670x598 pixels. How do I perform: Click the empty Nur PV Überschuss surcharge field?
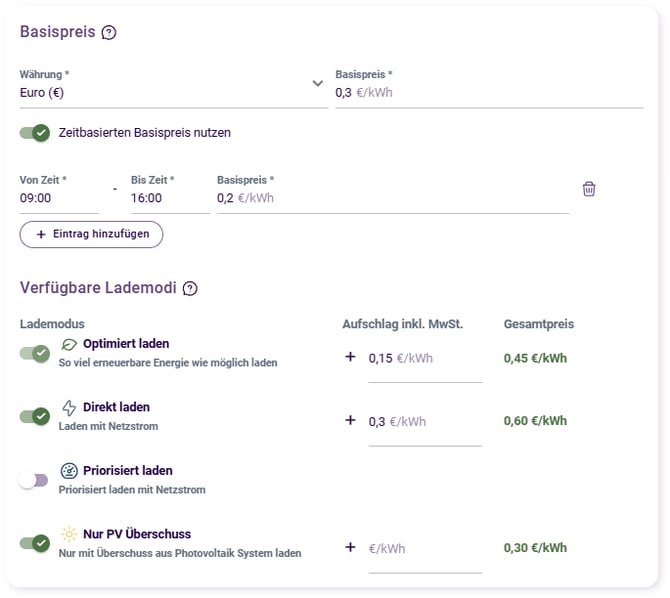425,549
